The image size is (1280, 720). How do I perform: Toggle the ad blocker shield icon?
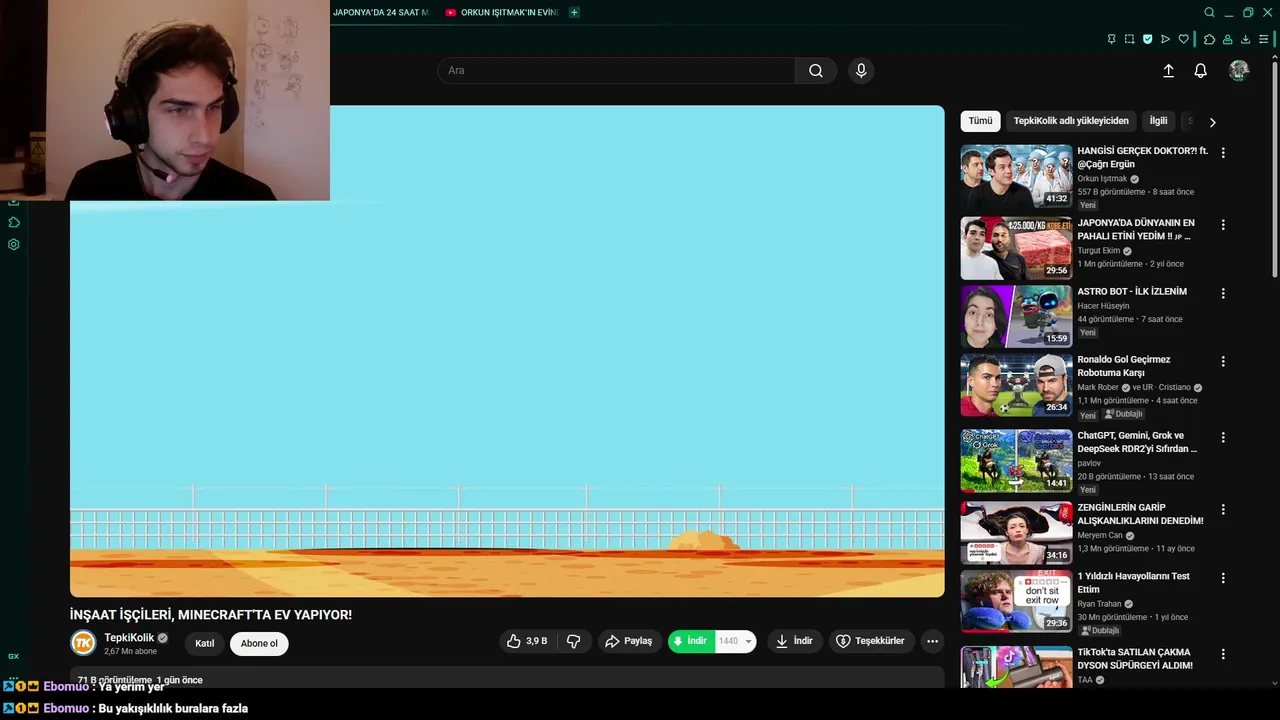point(1147,39)
